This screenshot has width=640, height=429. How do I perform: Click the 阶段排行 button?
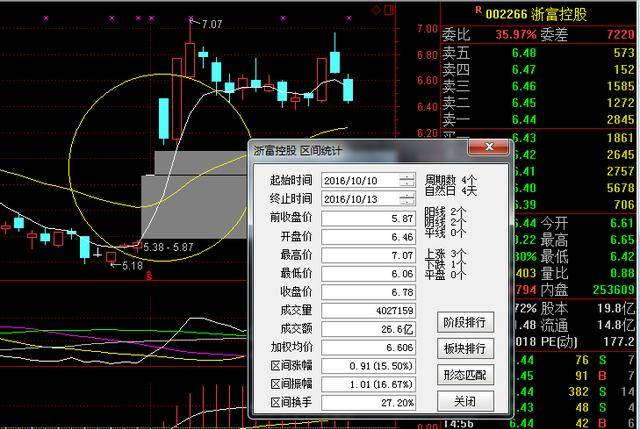(465, 322)
